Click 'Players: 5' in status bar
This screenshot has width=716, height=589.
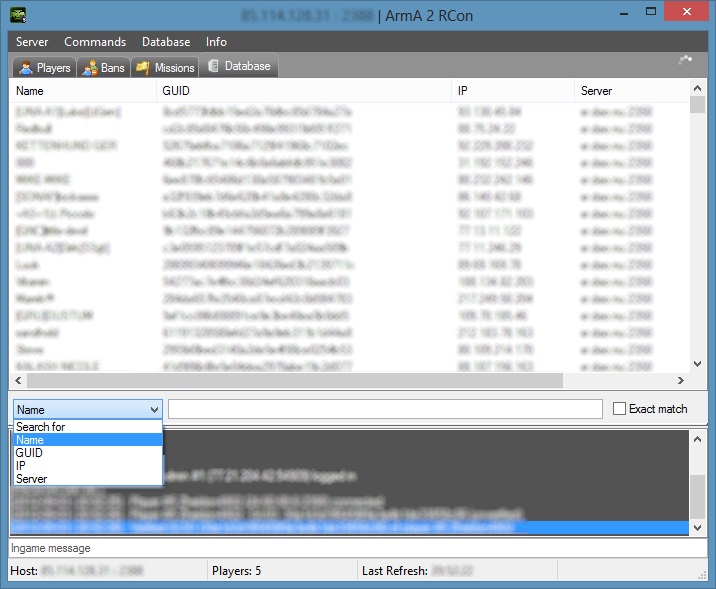coord(237,571)
